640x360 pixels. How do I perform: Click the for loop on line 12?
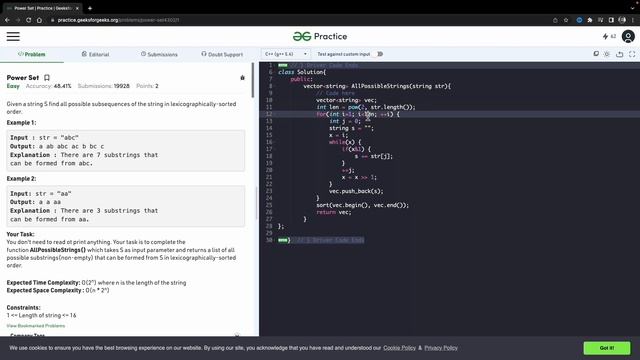(x=358, y=114)
